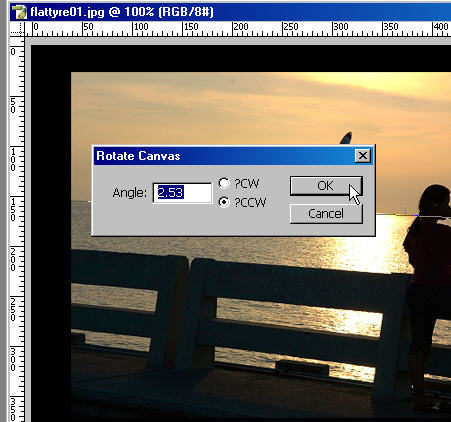Confirm rotation with the OK button
The height and width of the screenshot is (422, 451).
click(x=326, y=186)
